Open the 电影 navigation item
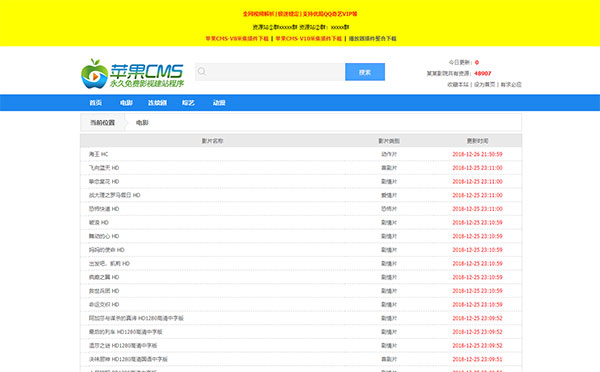This screenshot has height=372, width=600. pyautogui.click(x=126, y=103)
